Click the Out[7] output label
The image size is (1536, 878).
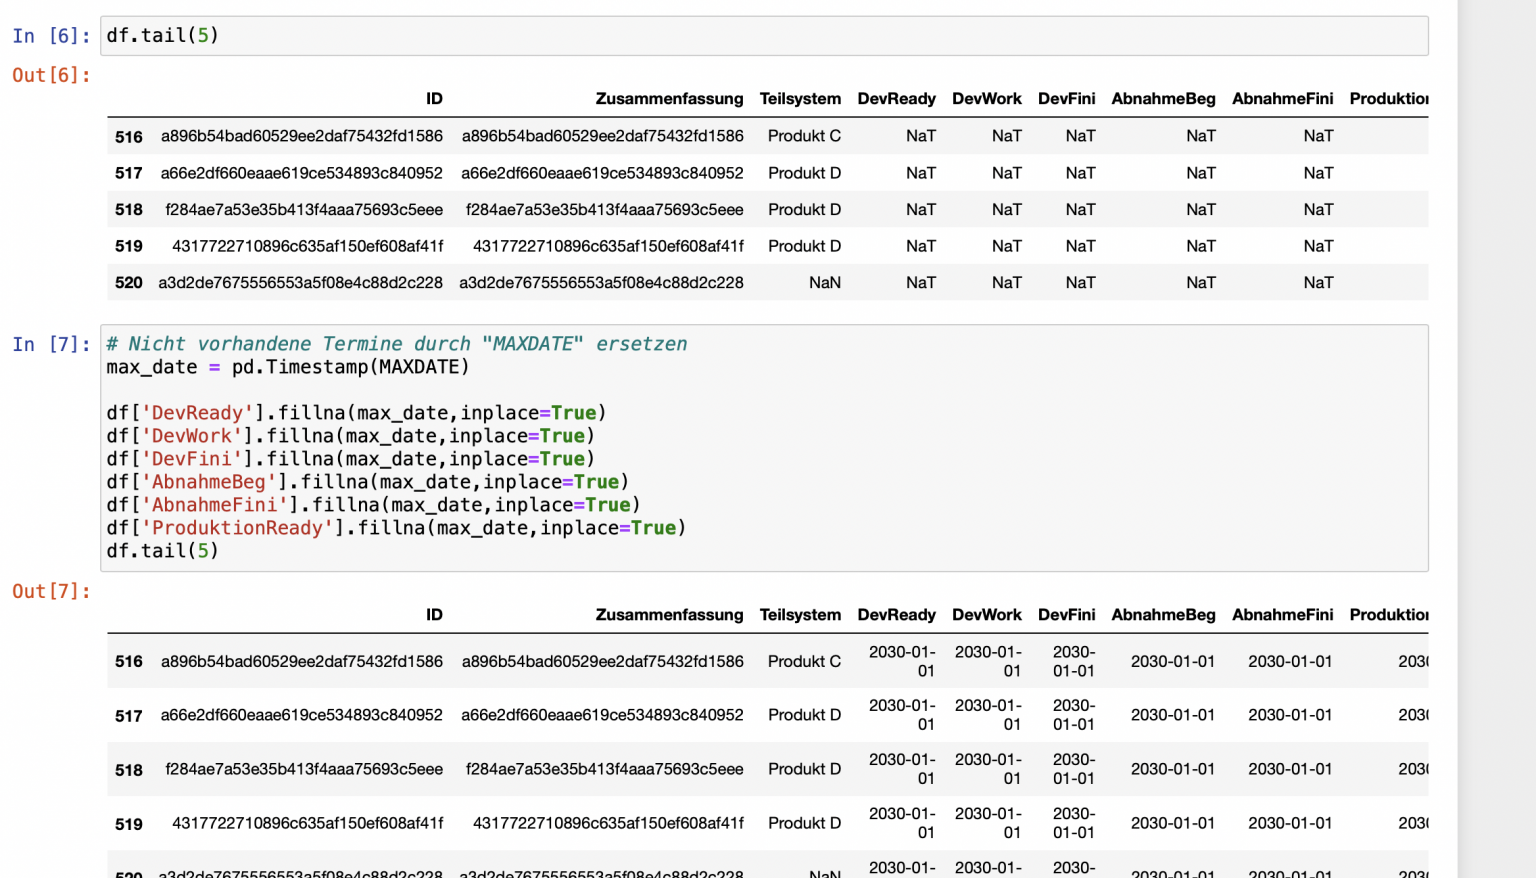coord(50,591)
